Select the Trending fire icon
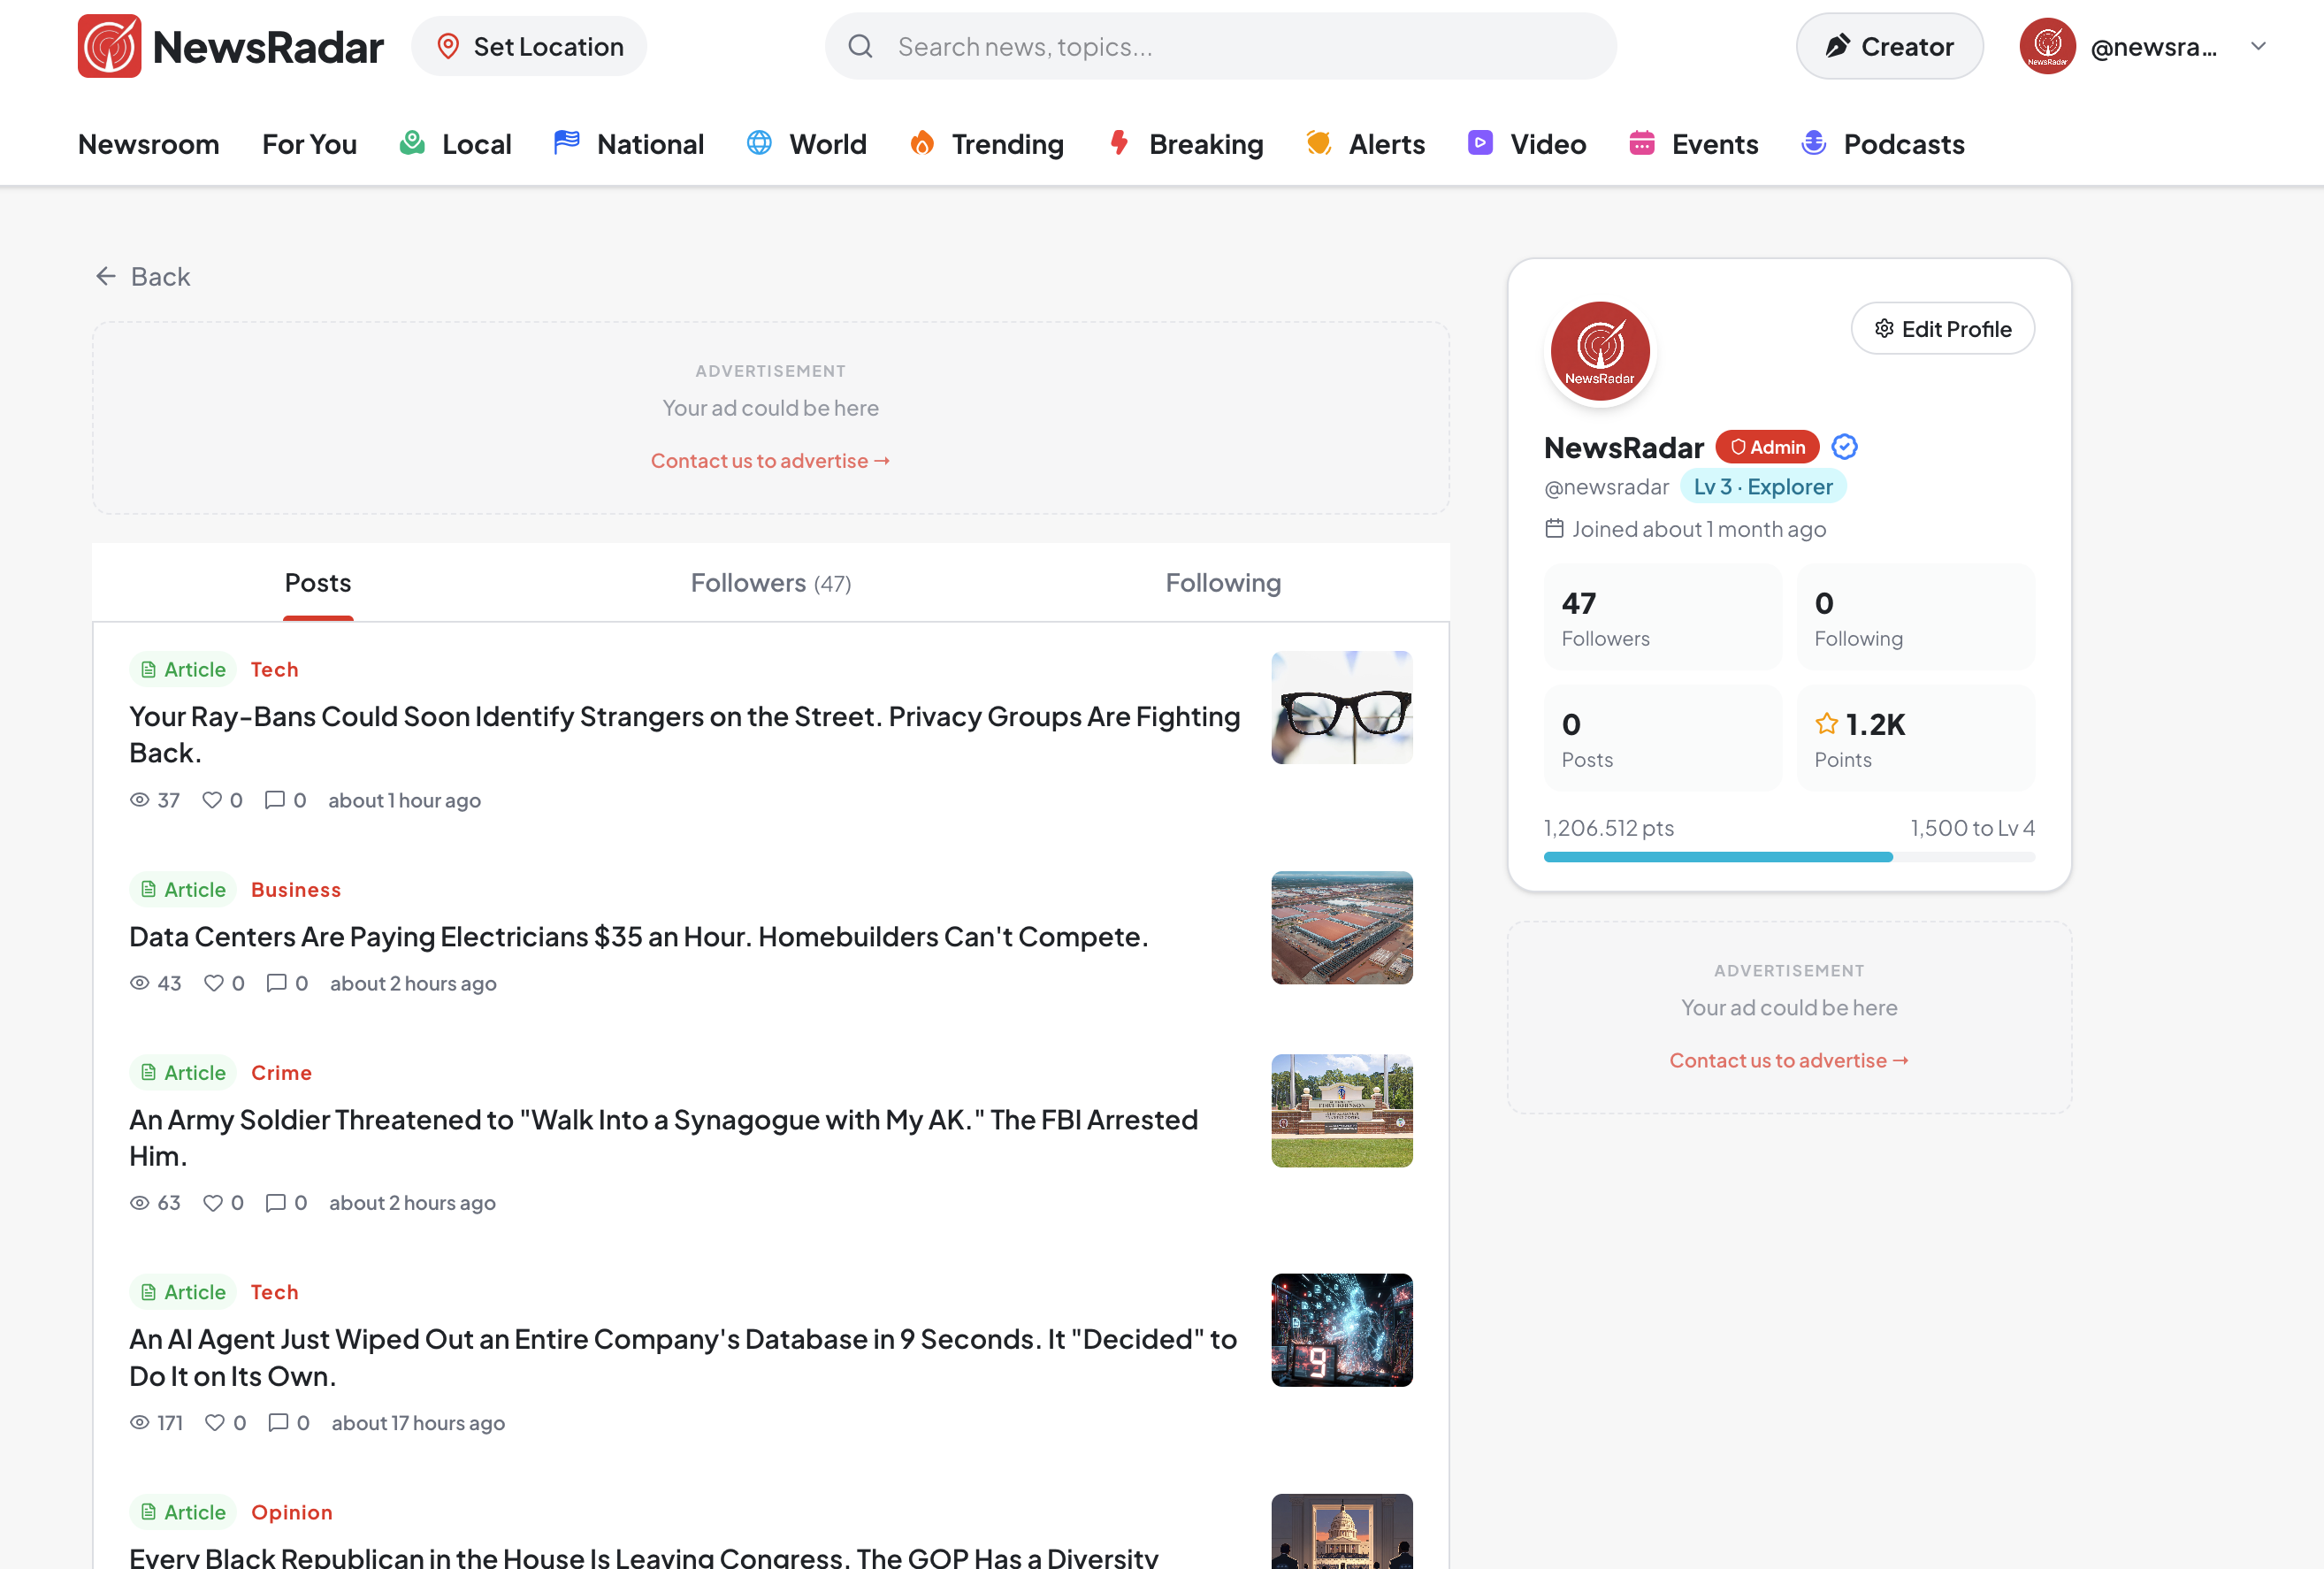The width and height of the screenshot is (2324, 1569). pyautogui.click(x=923, y=143)
